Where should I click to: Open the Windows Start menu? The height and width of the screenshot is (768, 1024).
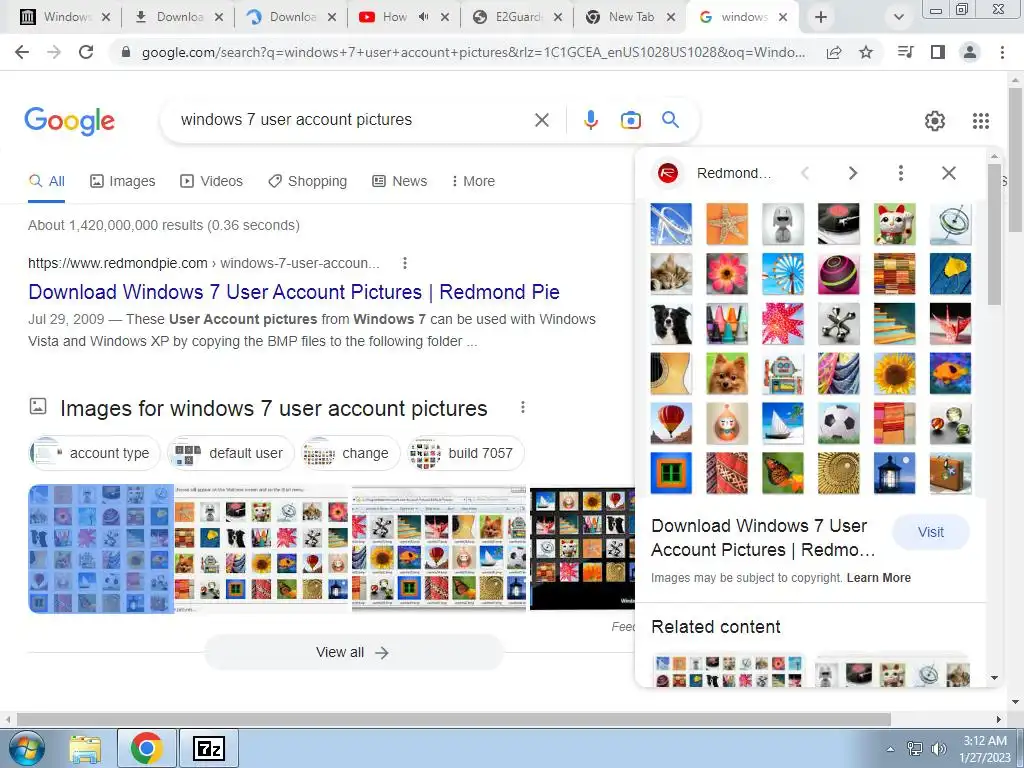point(27,748)
